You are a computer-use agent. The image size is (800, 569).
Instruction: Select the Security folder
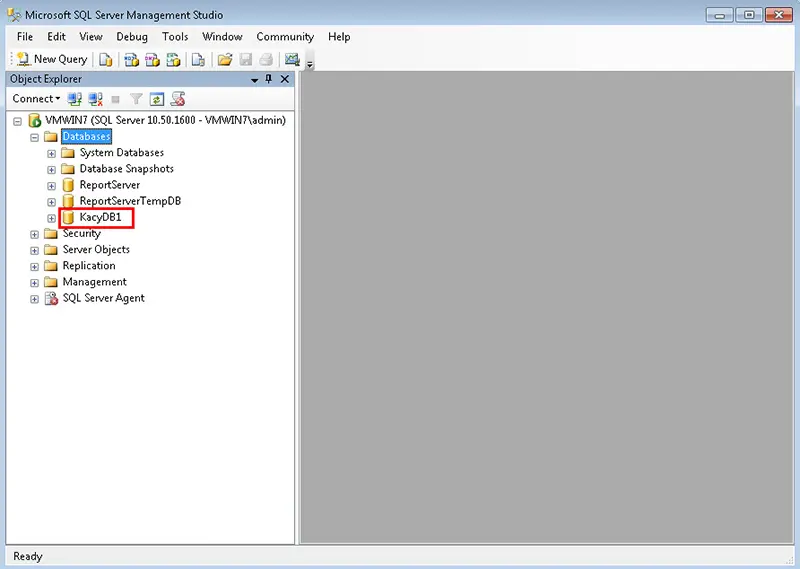(82, 233)
